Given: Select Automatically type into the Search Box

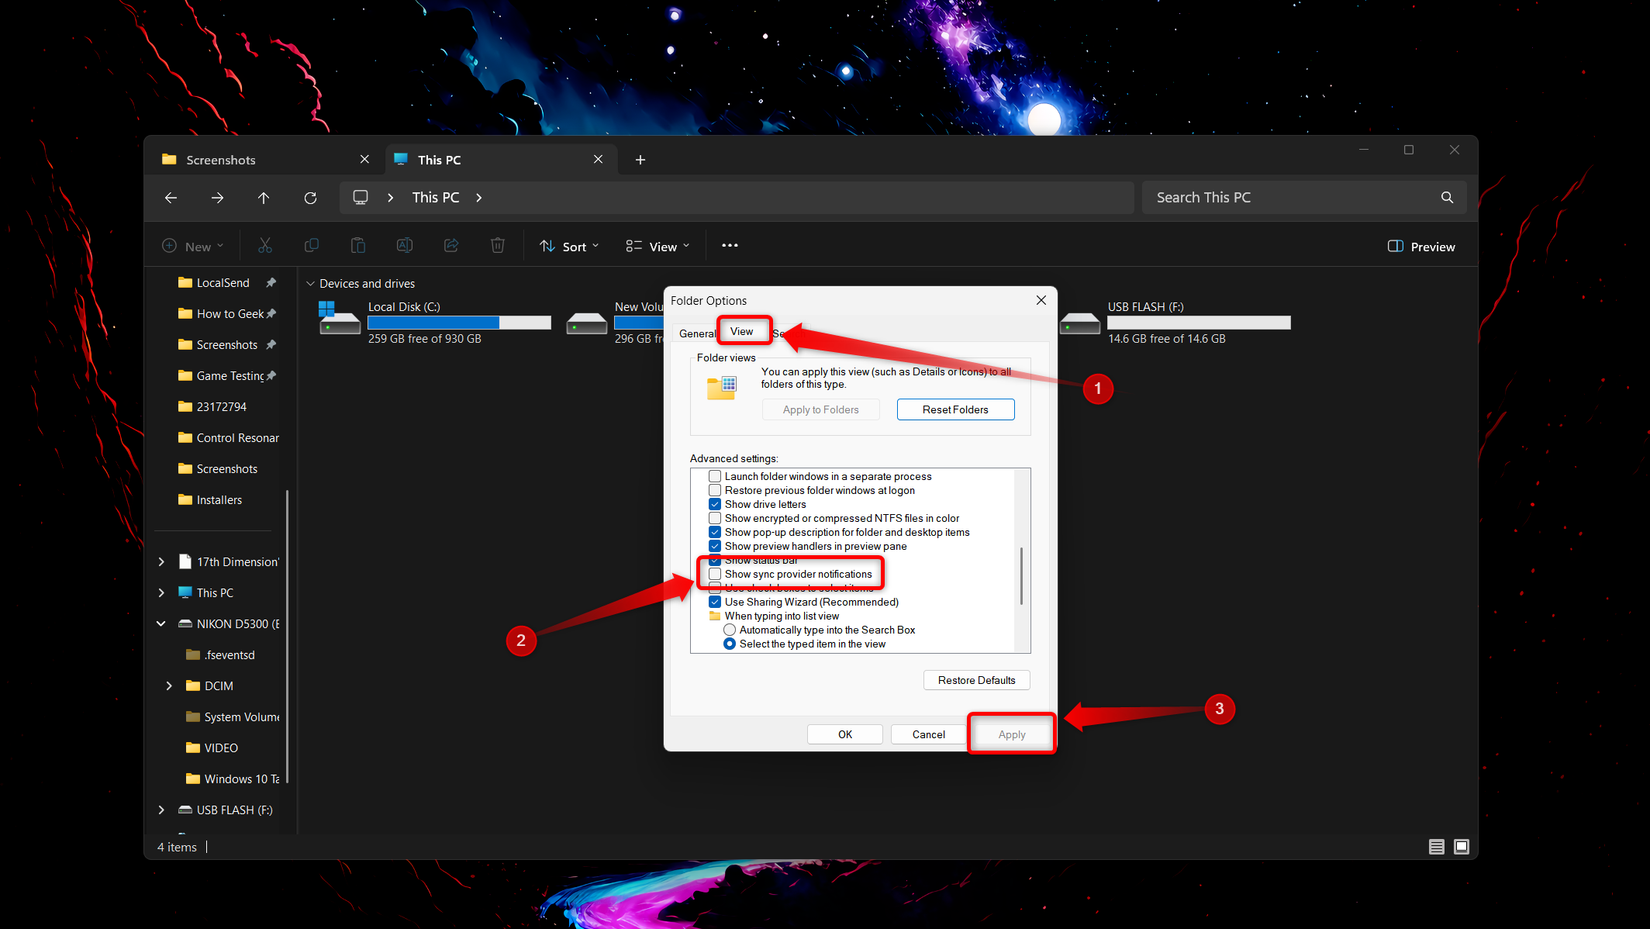Looking at the screenshot, I should [x=730, y=631].
